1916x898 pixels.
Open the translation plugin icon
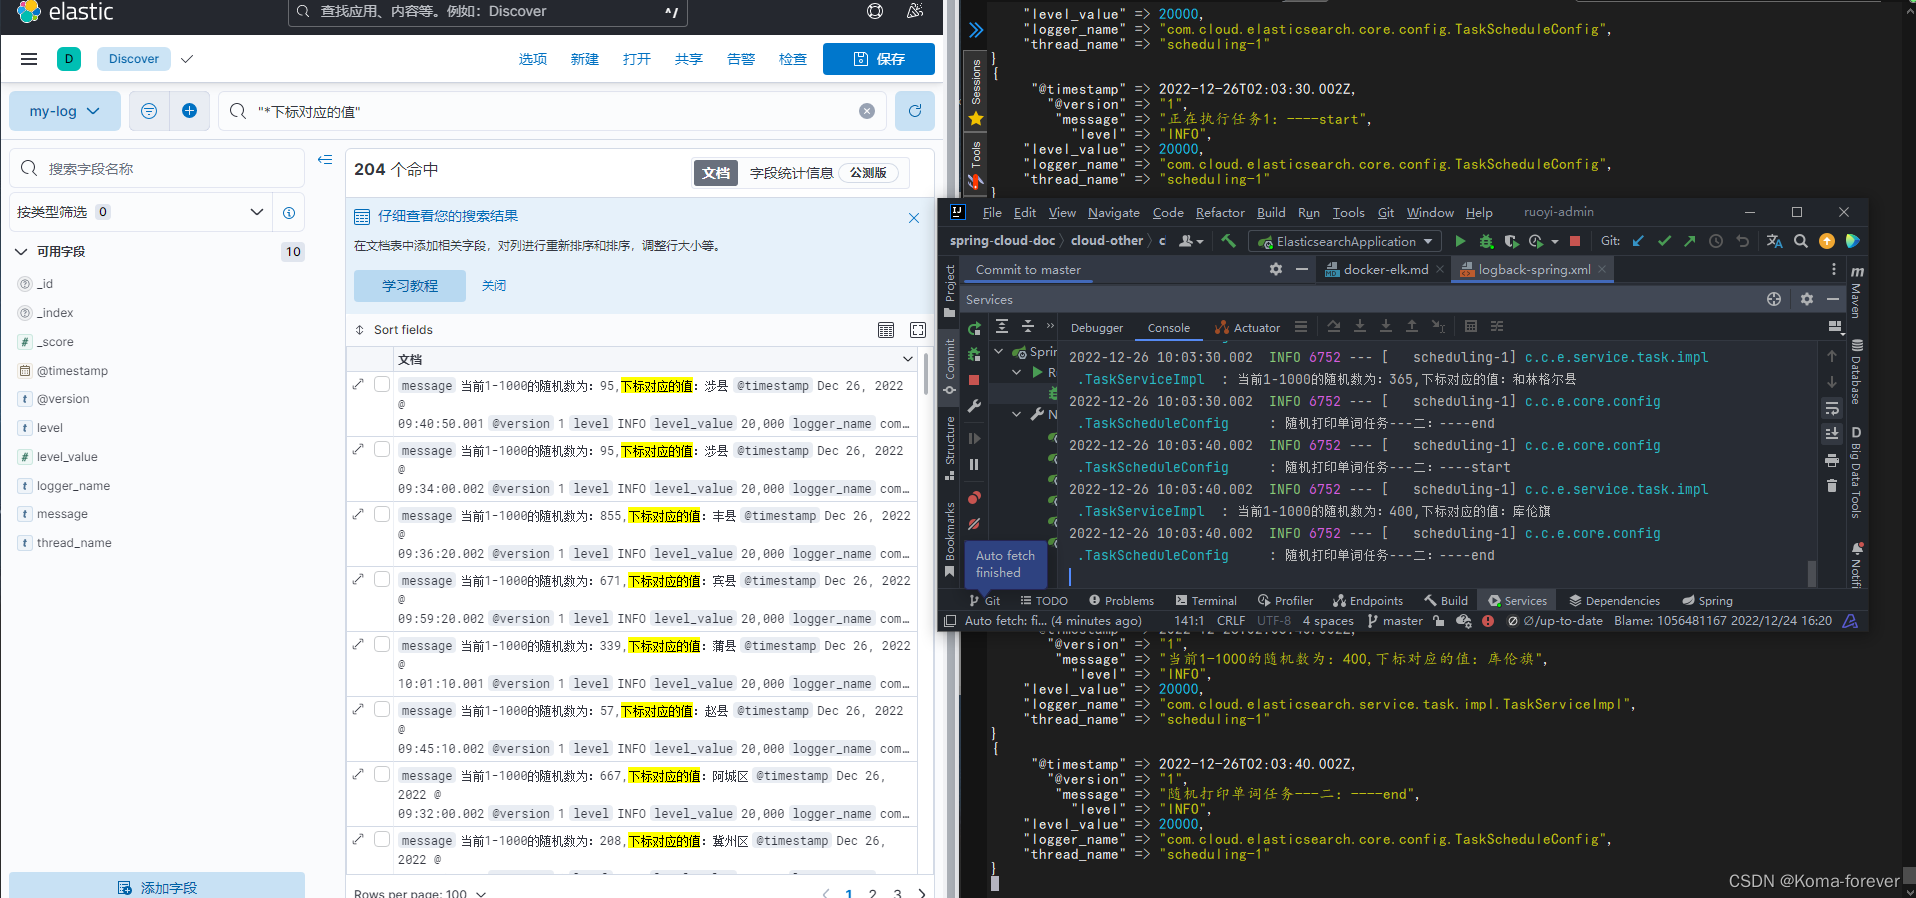click(x=1775, y=241)
